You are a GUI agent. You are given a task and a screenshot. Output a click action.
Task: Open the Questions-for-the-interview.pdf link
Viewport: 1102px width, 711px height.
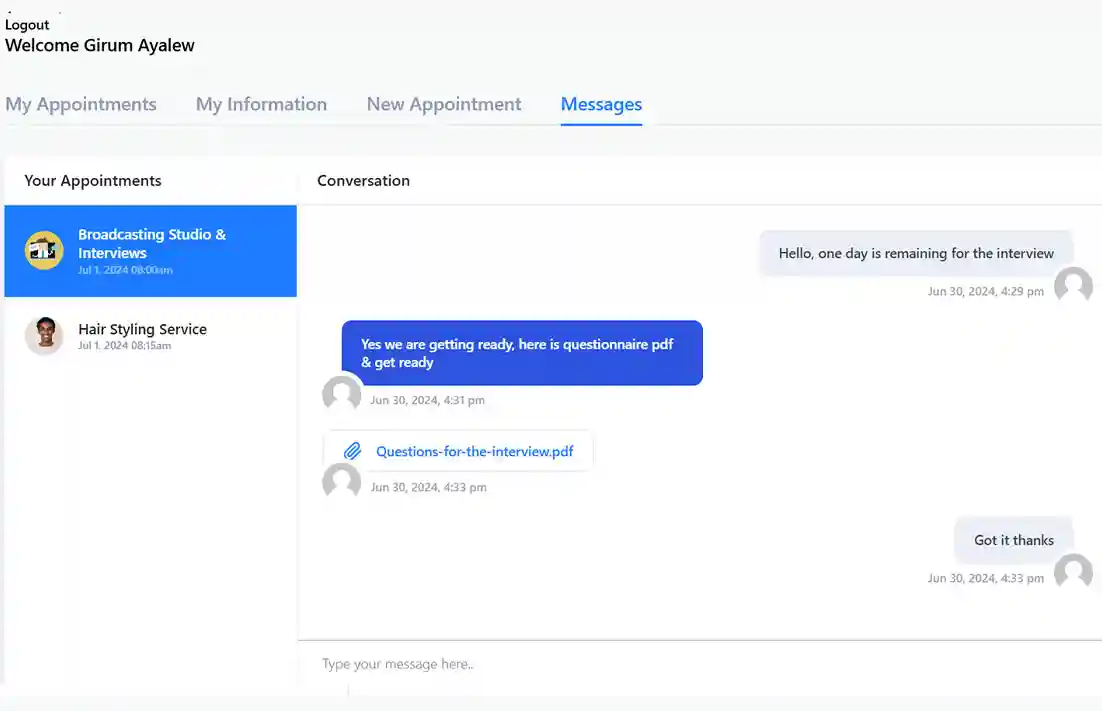click(x=474, y=451)
